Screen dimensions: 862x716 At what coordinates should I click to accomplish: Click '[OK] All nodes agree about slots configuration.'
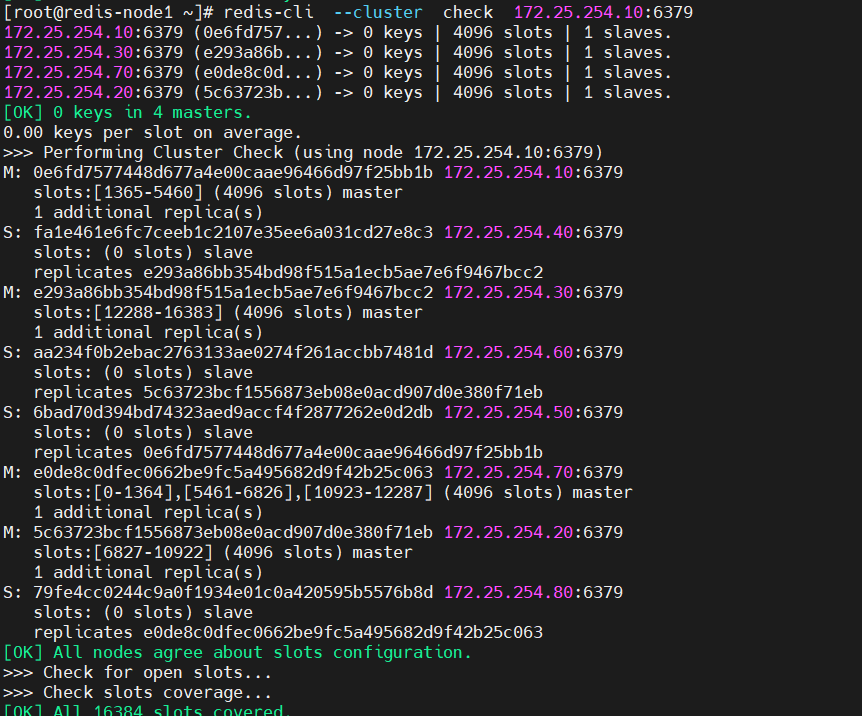237,653
